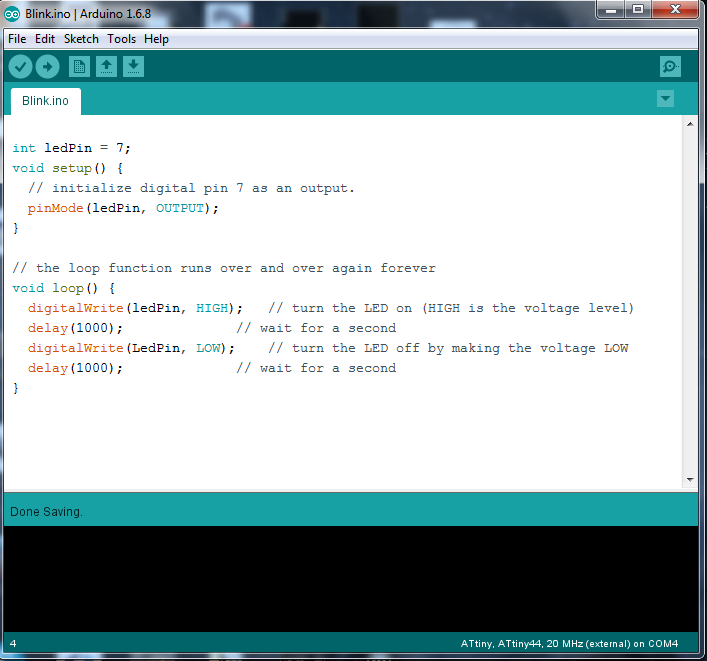Click the second 'delay(1000);' statement

click(x=75, y=368)
